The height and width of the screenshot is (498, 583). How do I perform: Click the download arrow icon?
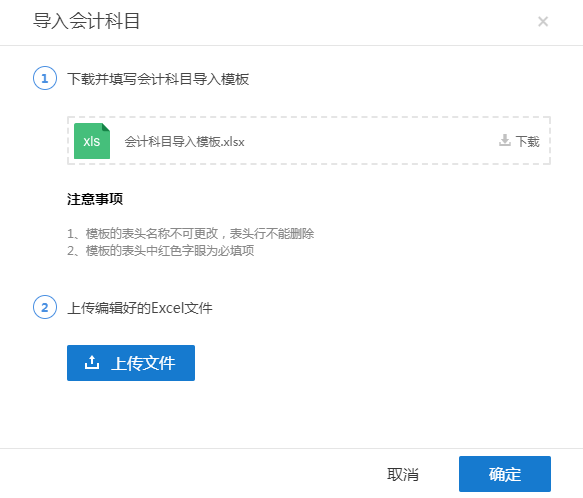pos(505,141)
